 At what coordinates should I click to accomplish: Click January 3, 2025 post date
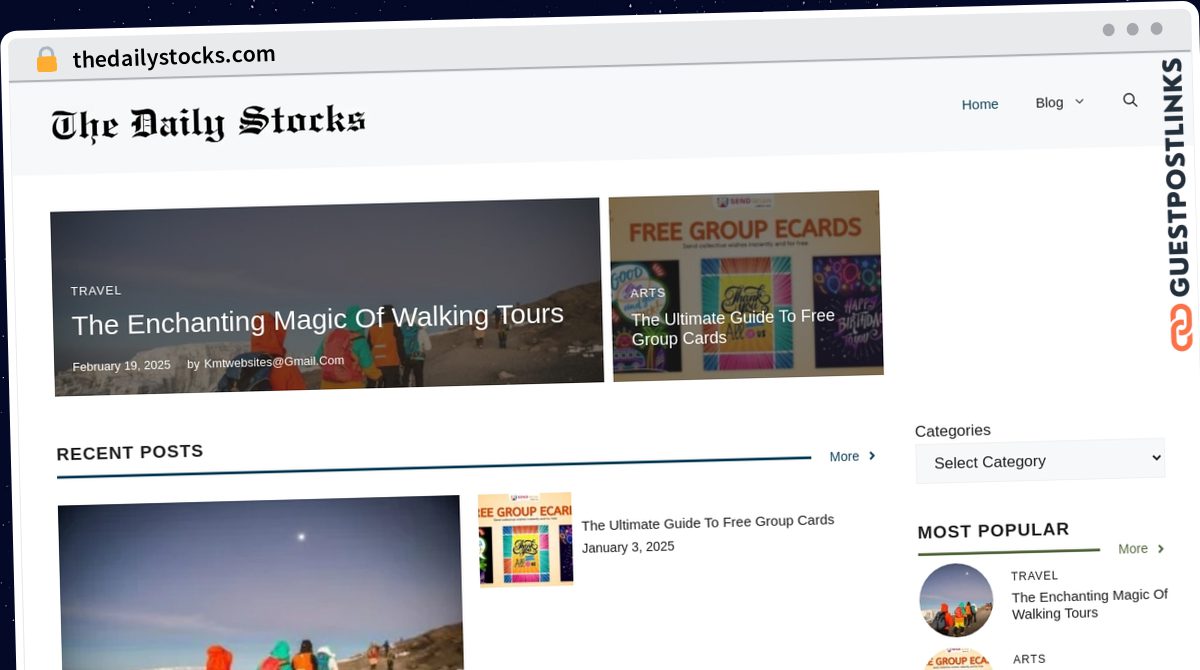coord(628,547)
